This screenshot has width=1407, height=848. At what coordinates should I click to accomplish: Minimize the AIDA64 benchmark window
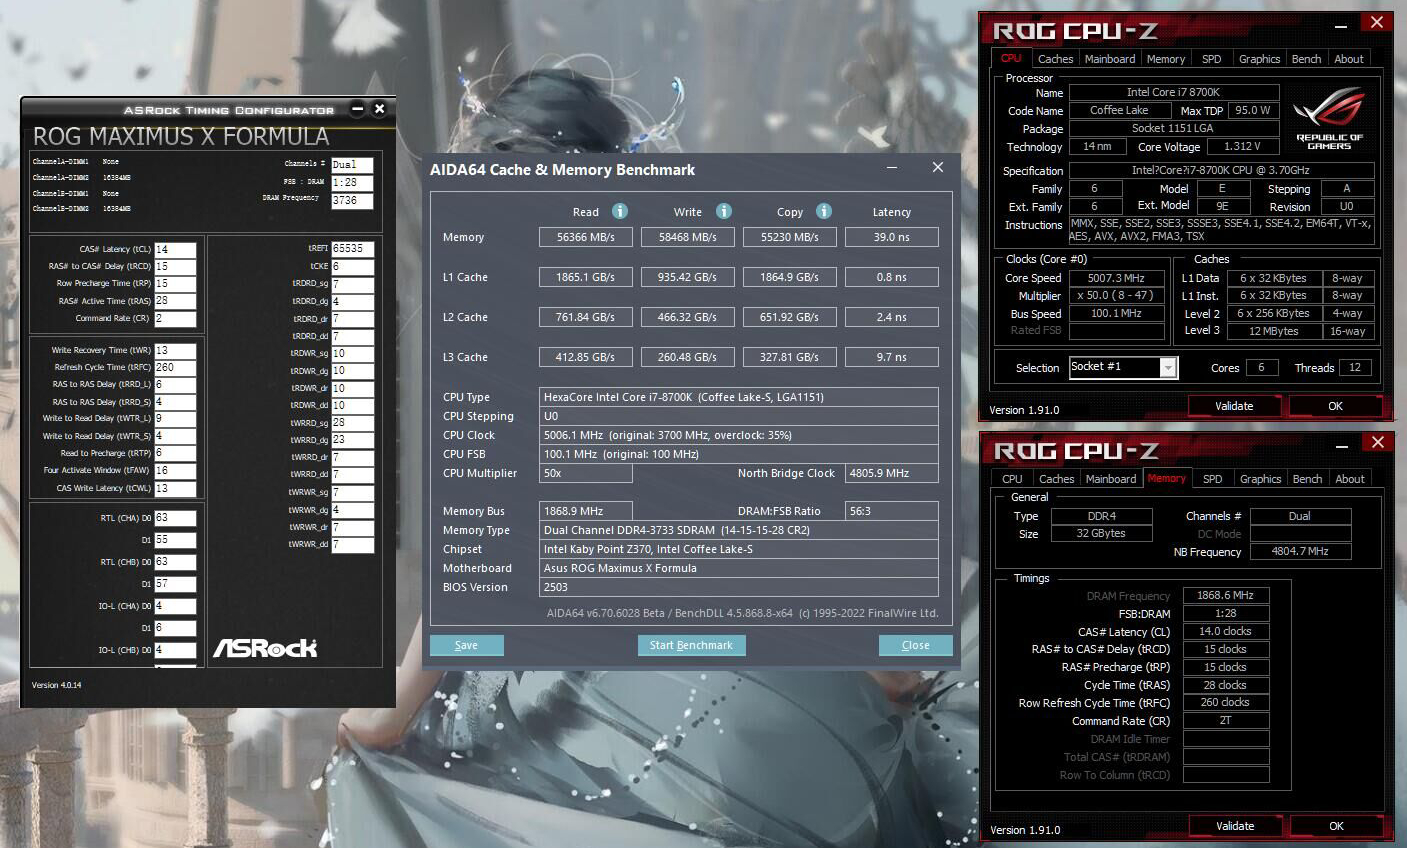click(890, 168)
